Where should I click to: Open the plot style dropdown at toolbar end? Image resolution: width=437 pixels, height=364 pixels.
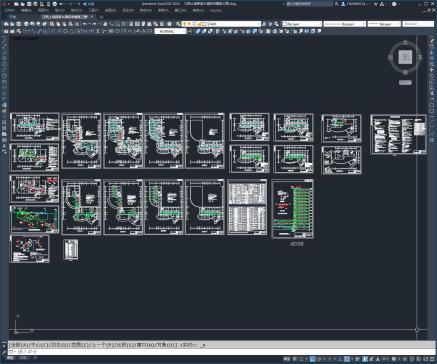pos(418,24)
